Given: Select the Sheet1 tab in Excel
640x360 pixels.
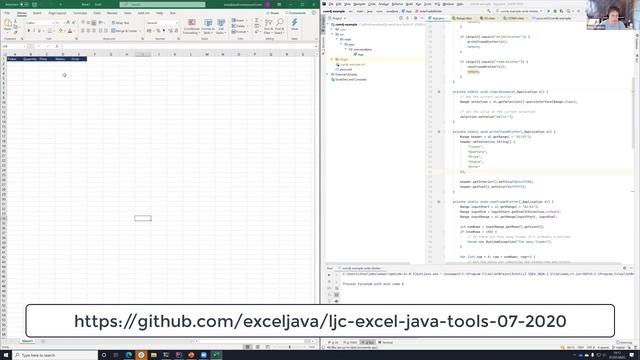Looking at the screenshot, I should tap(27, 341).
